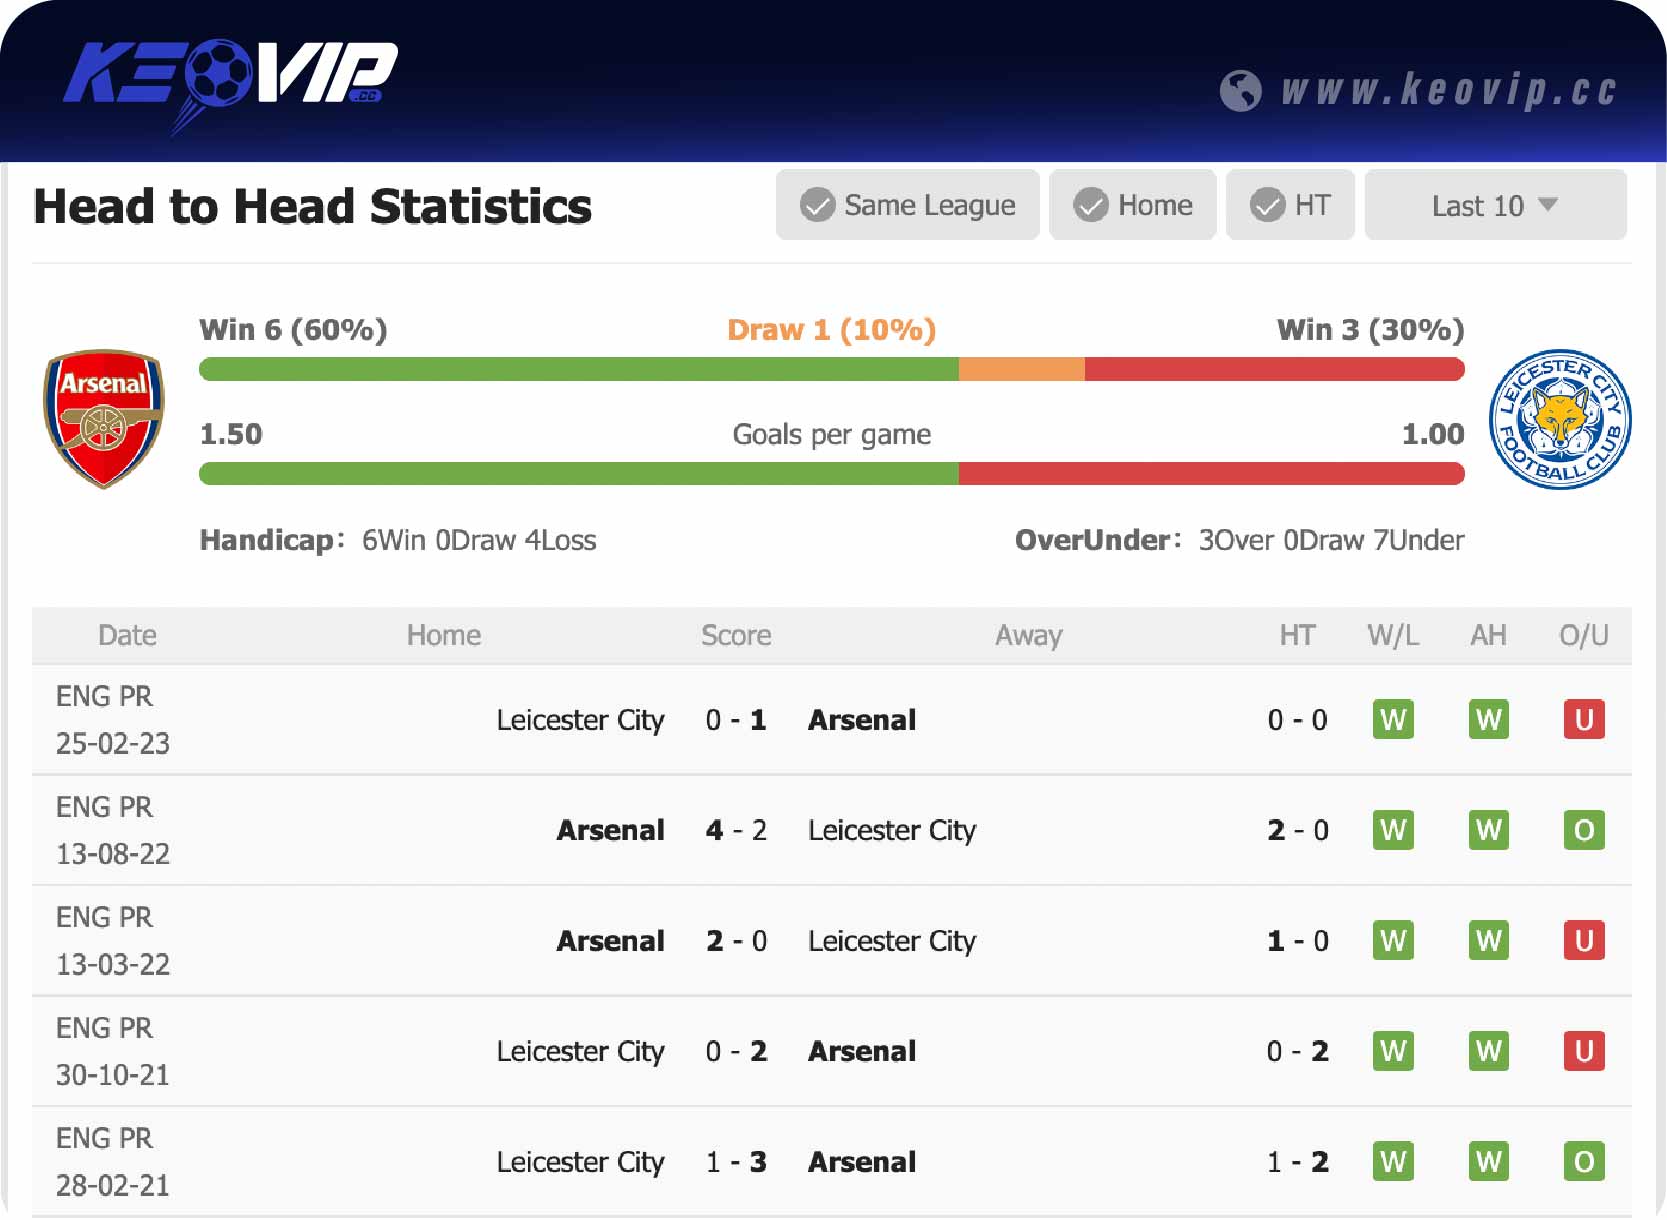Click the green W result badge for 25-02-23
Screen dimensions: 1667x1220
coord(1392,719)
